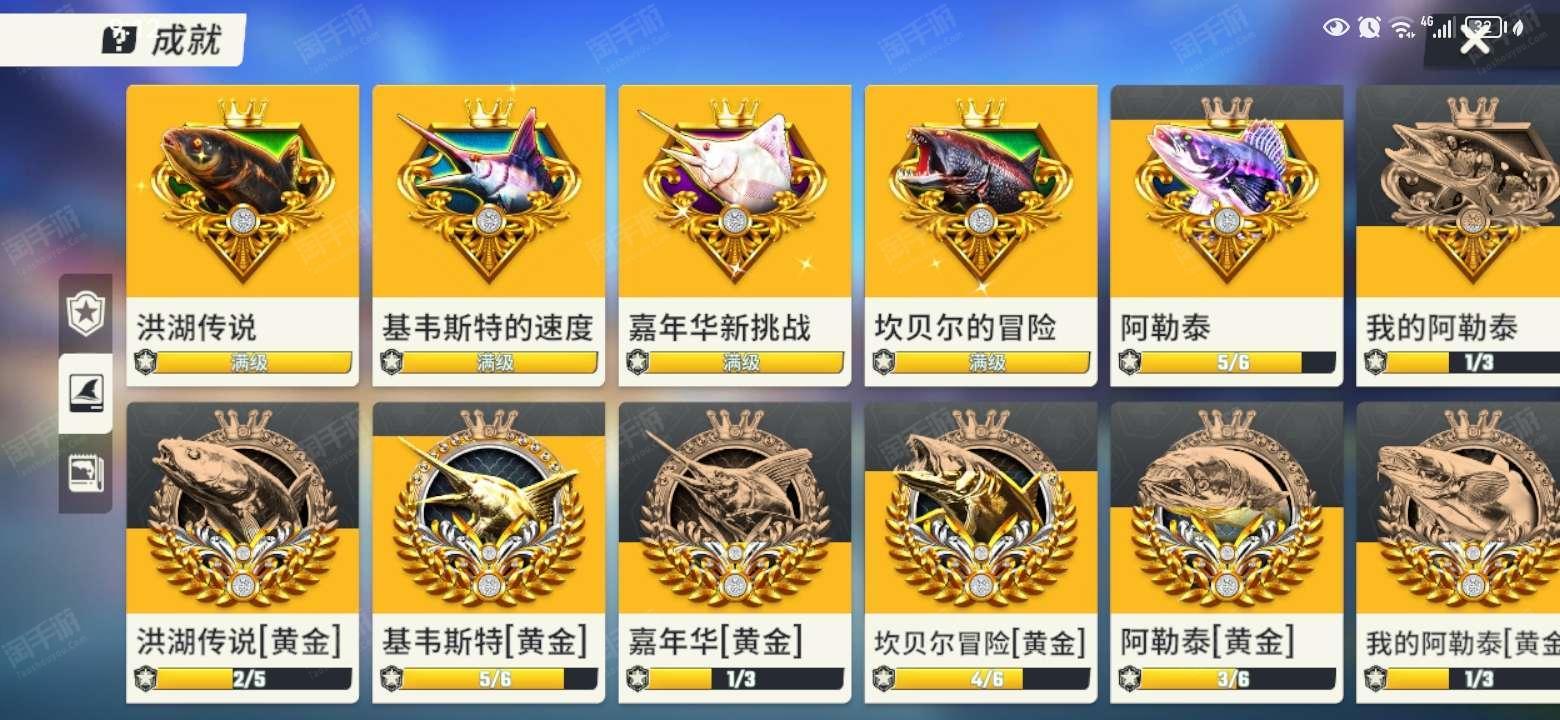Select the shark fin sidebar tab
1560x720 pixels.
click(86, 393)
